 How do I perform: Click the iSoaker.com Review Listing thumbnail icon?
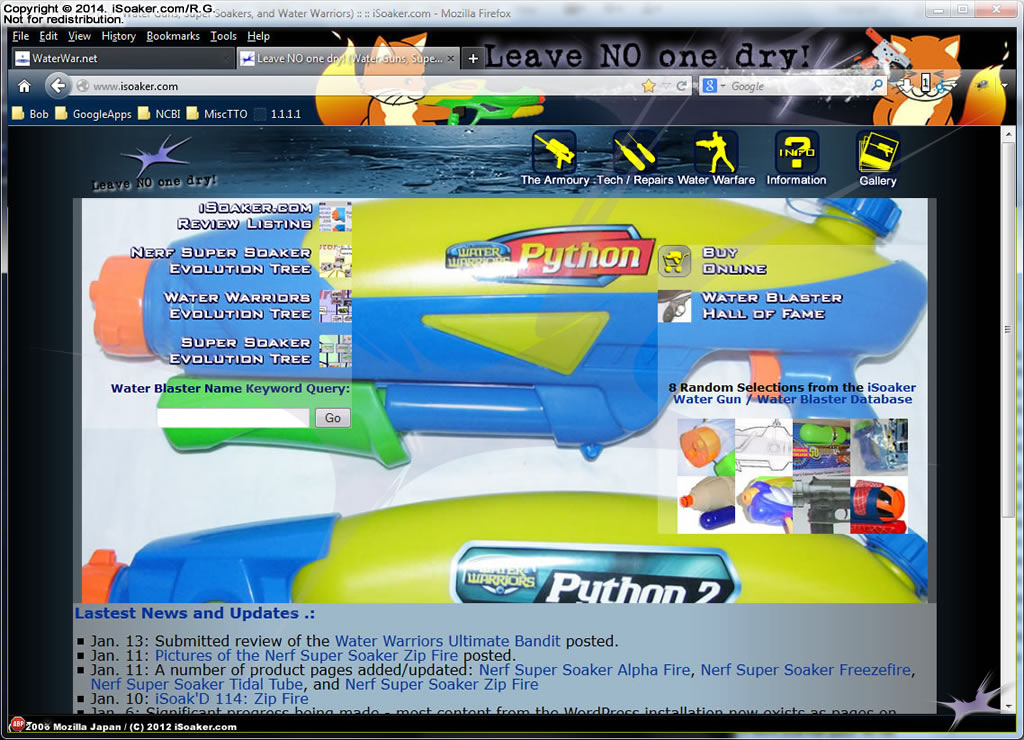pos(336,216)
